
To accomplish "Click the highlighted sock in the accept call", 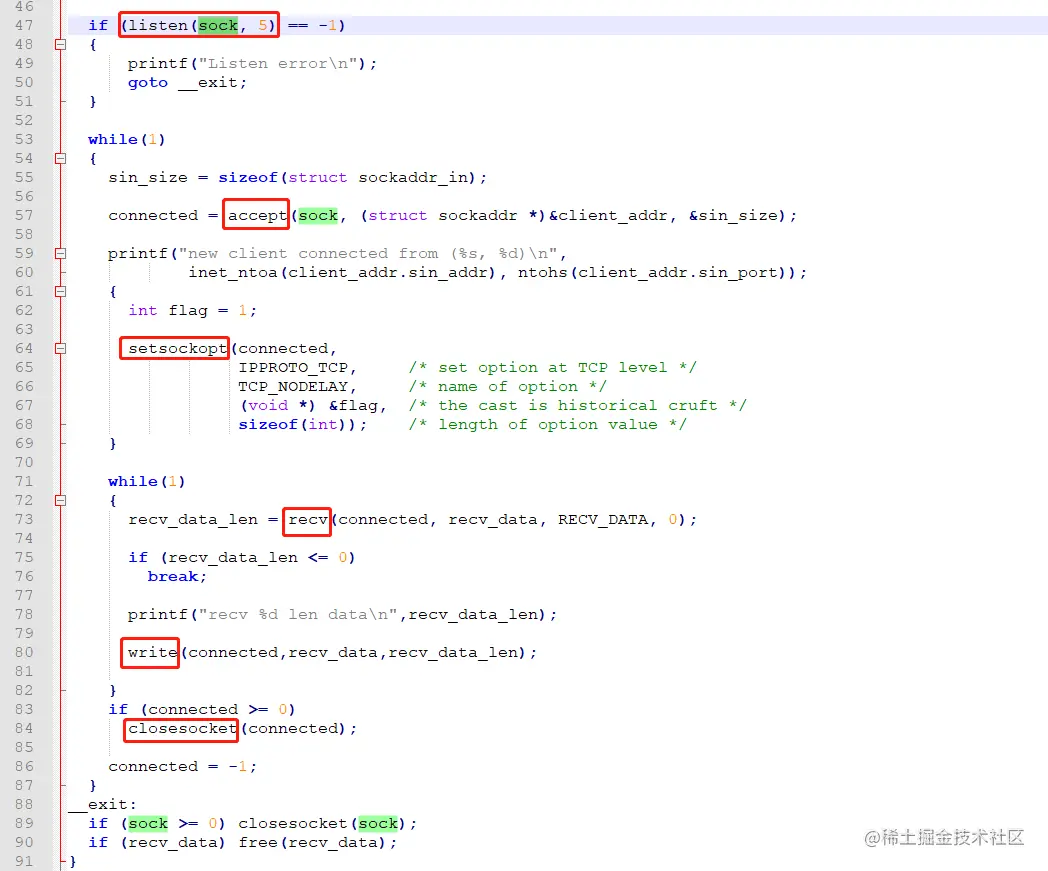I will tap(318, 215).
